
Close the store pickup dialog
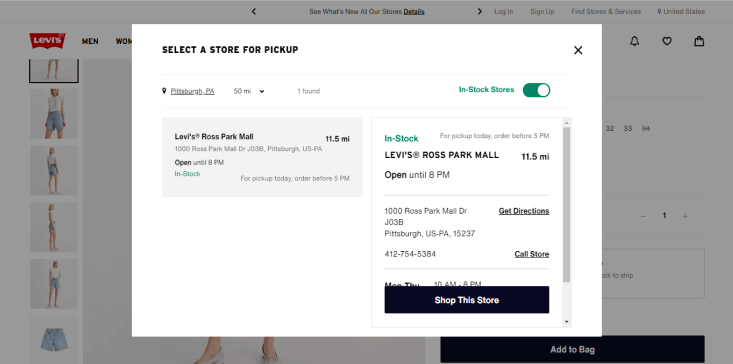click(578, 50)
